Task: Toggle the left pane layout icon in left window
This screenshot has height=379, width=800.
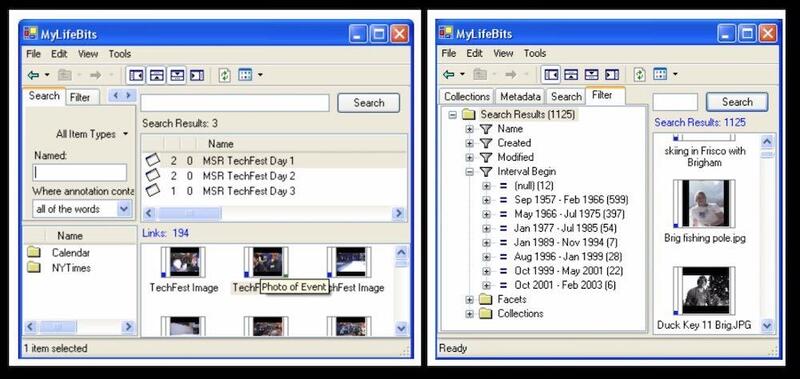Action: coord(136,75)
